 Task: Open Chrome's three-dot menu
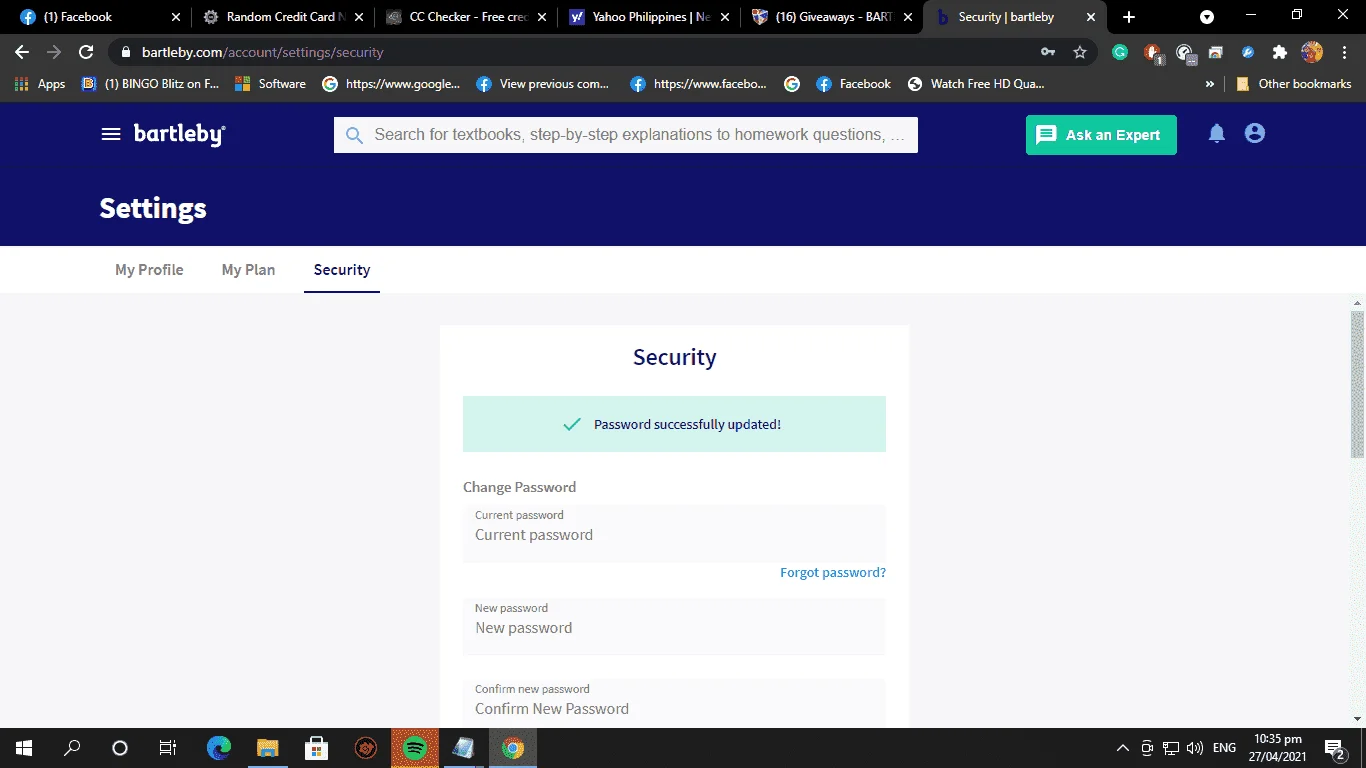1344,52
